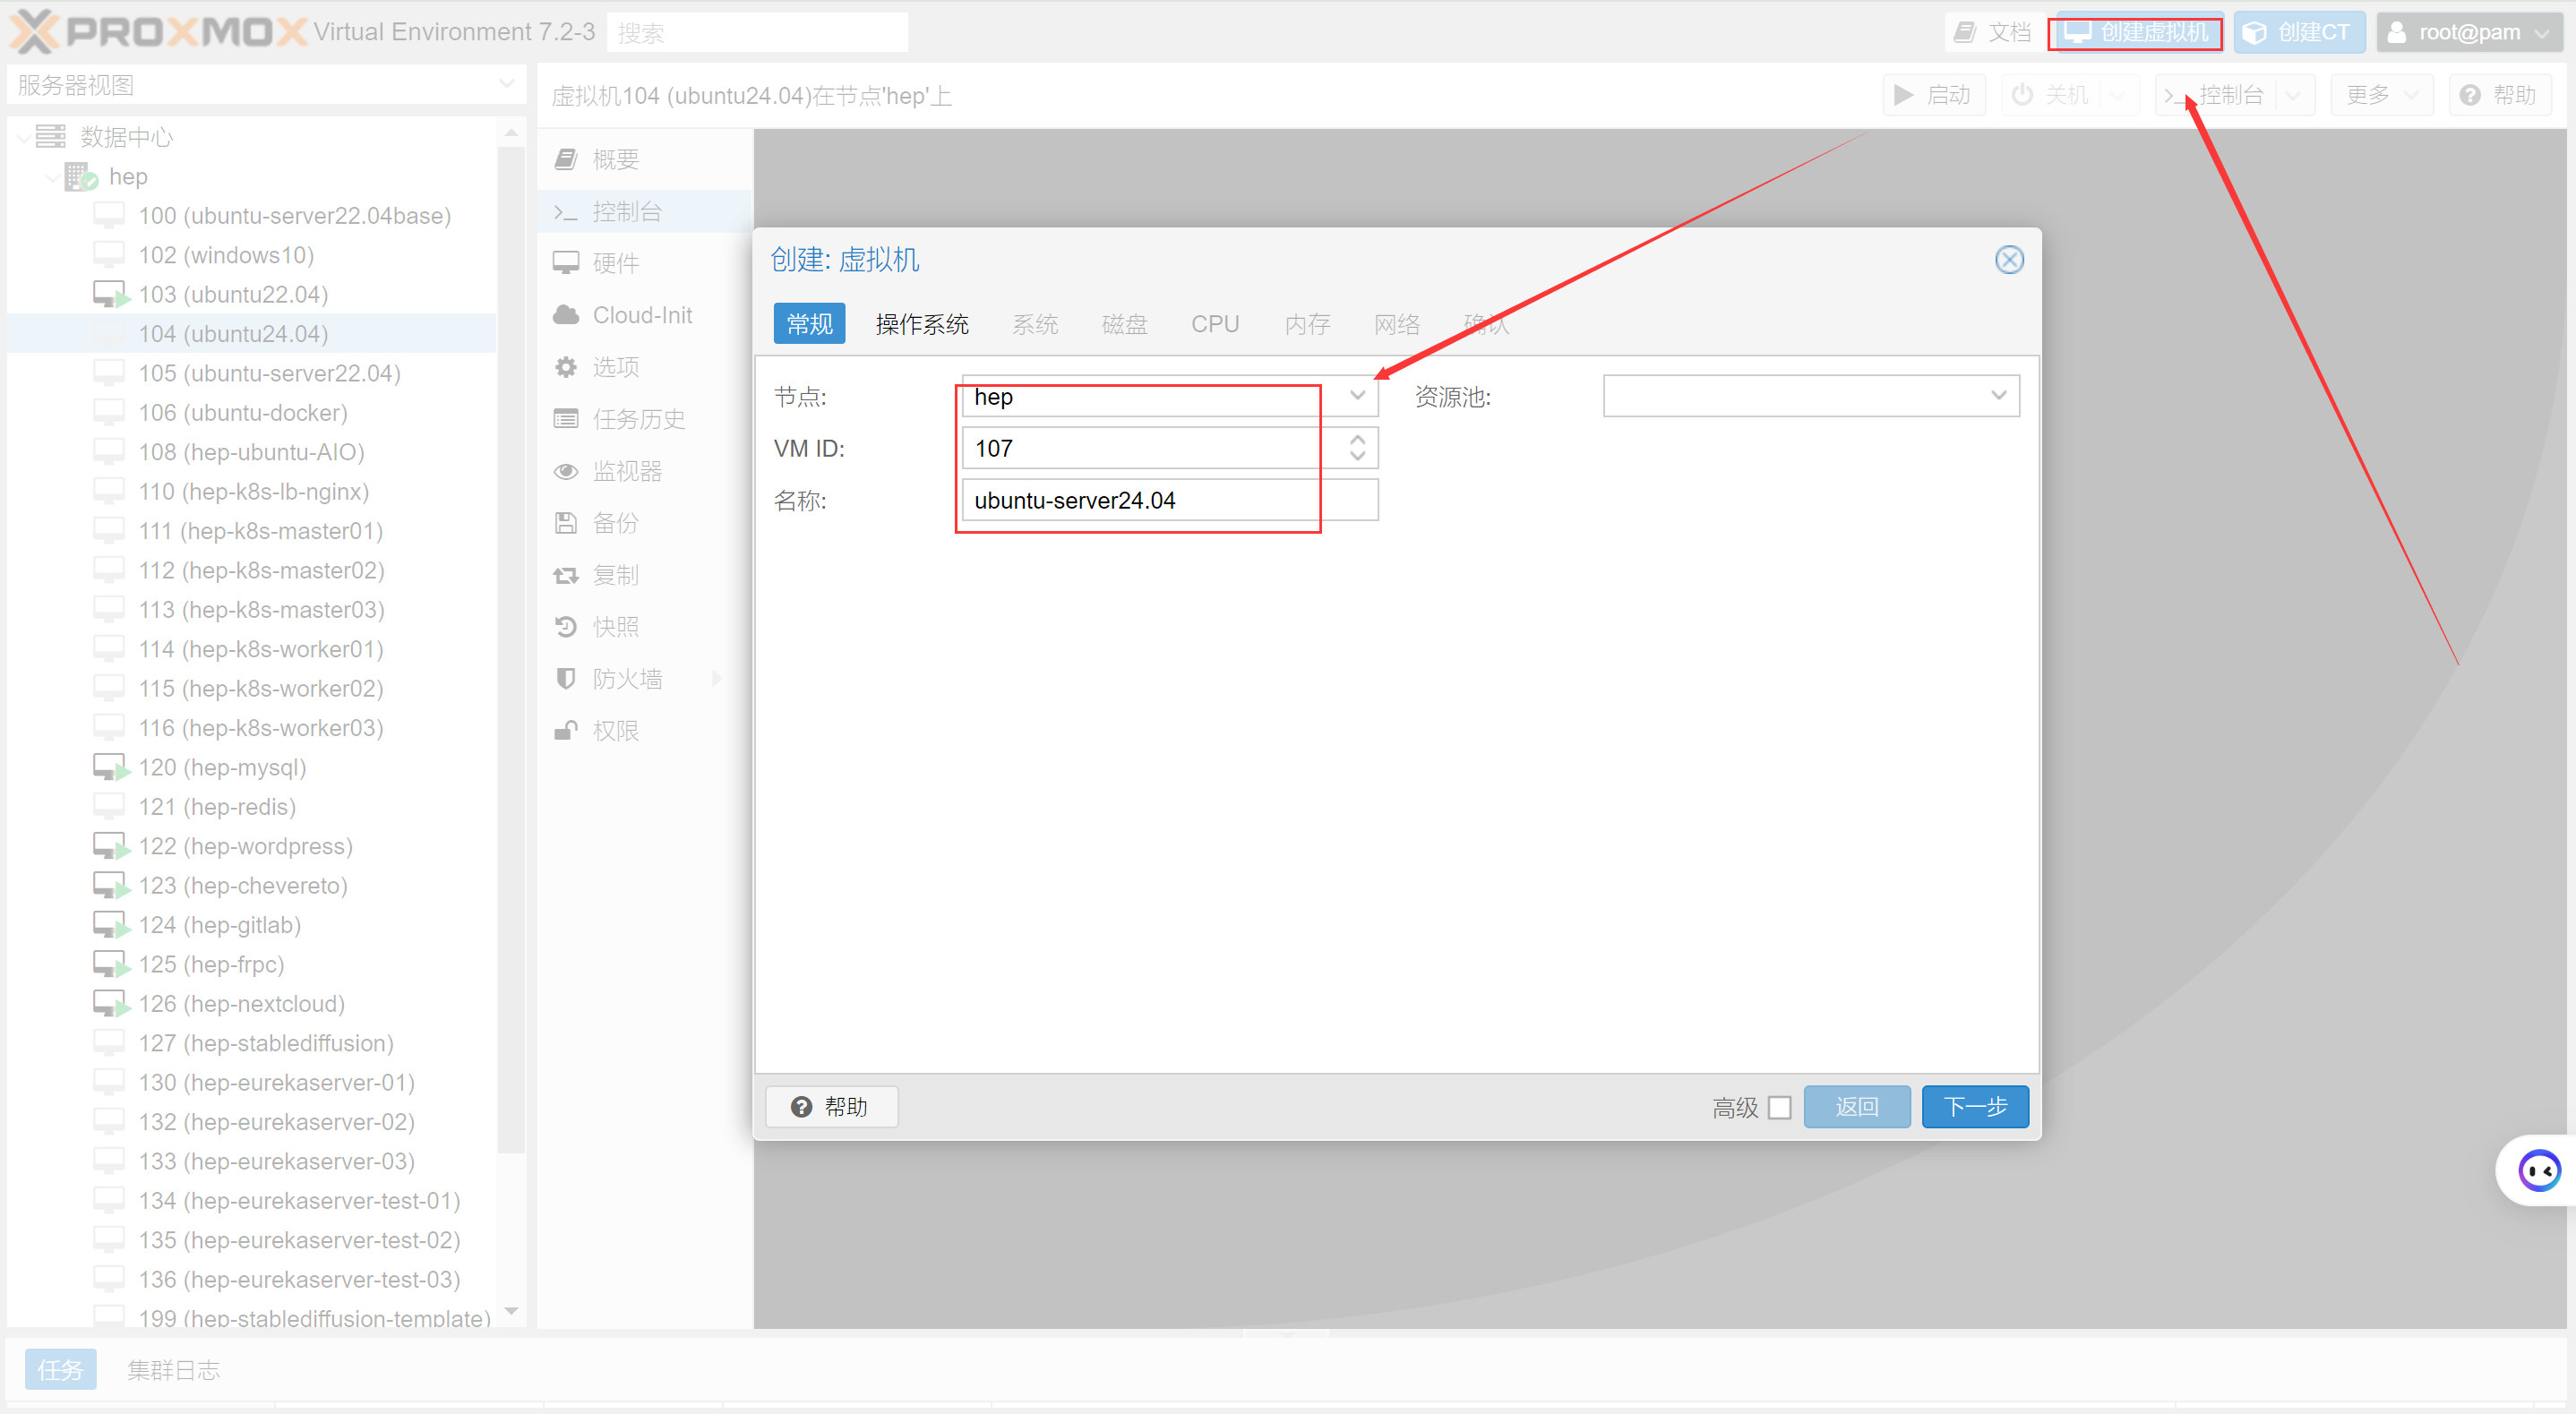Open the 复制 replication icon
This screenshot has width=2576, height=1414.
point(566,575)
